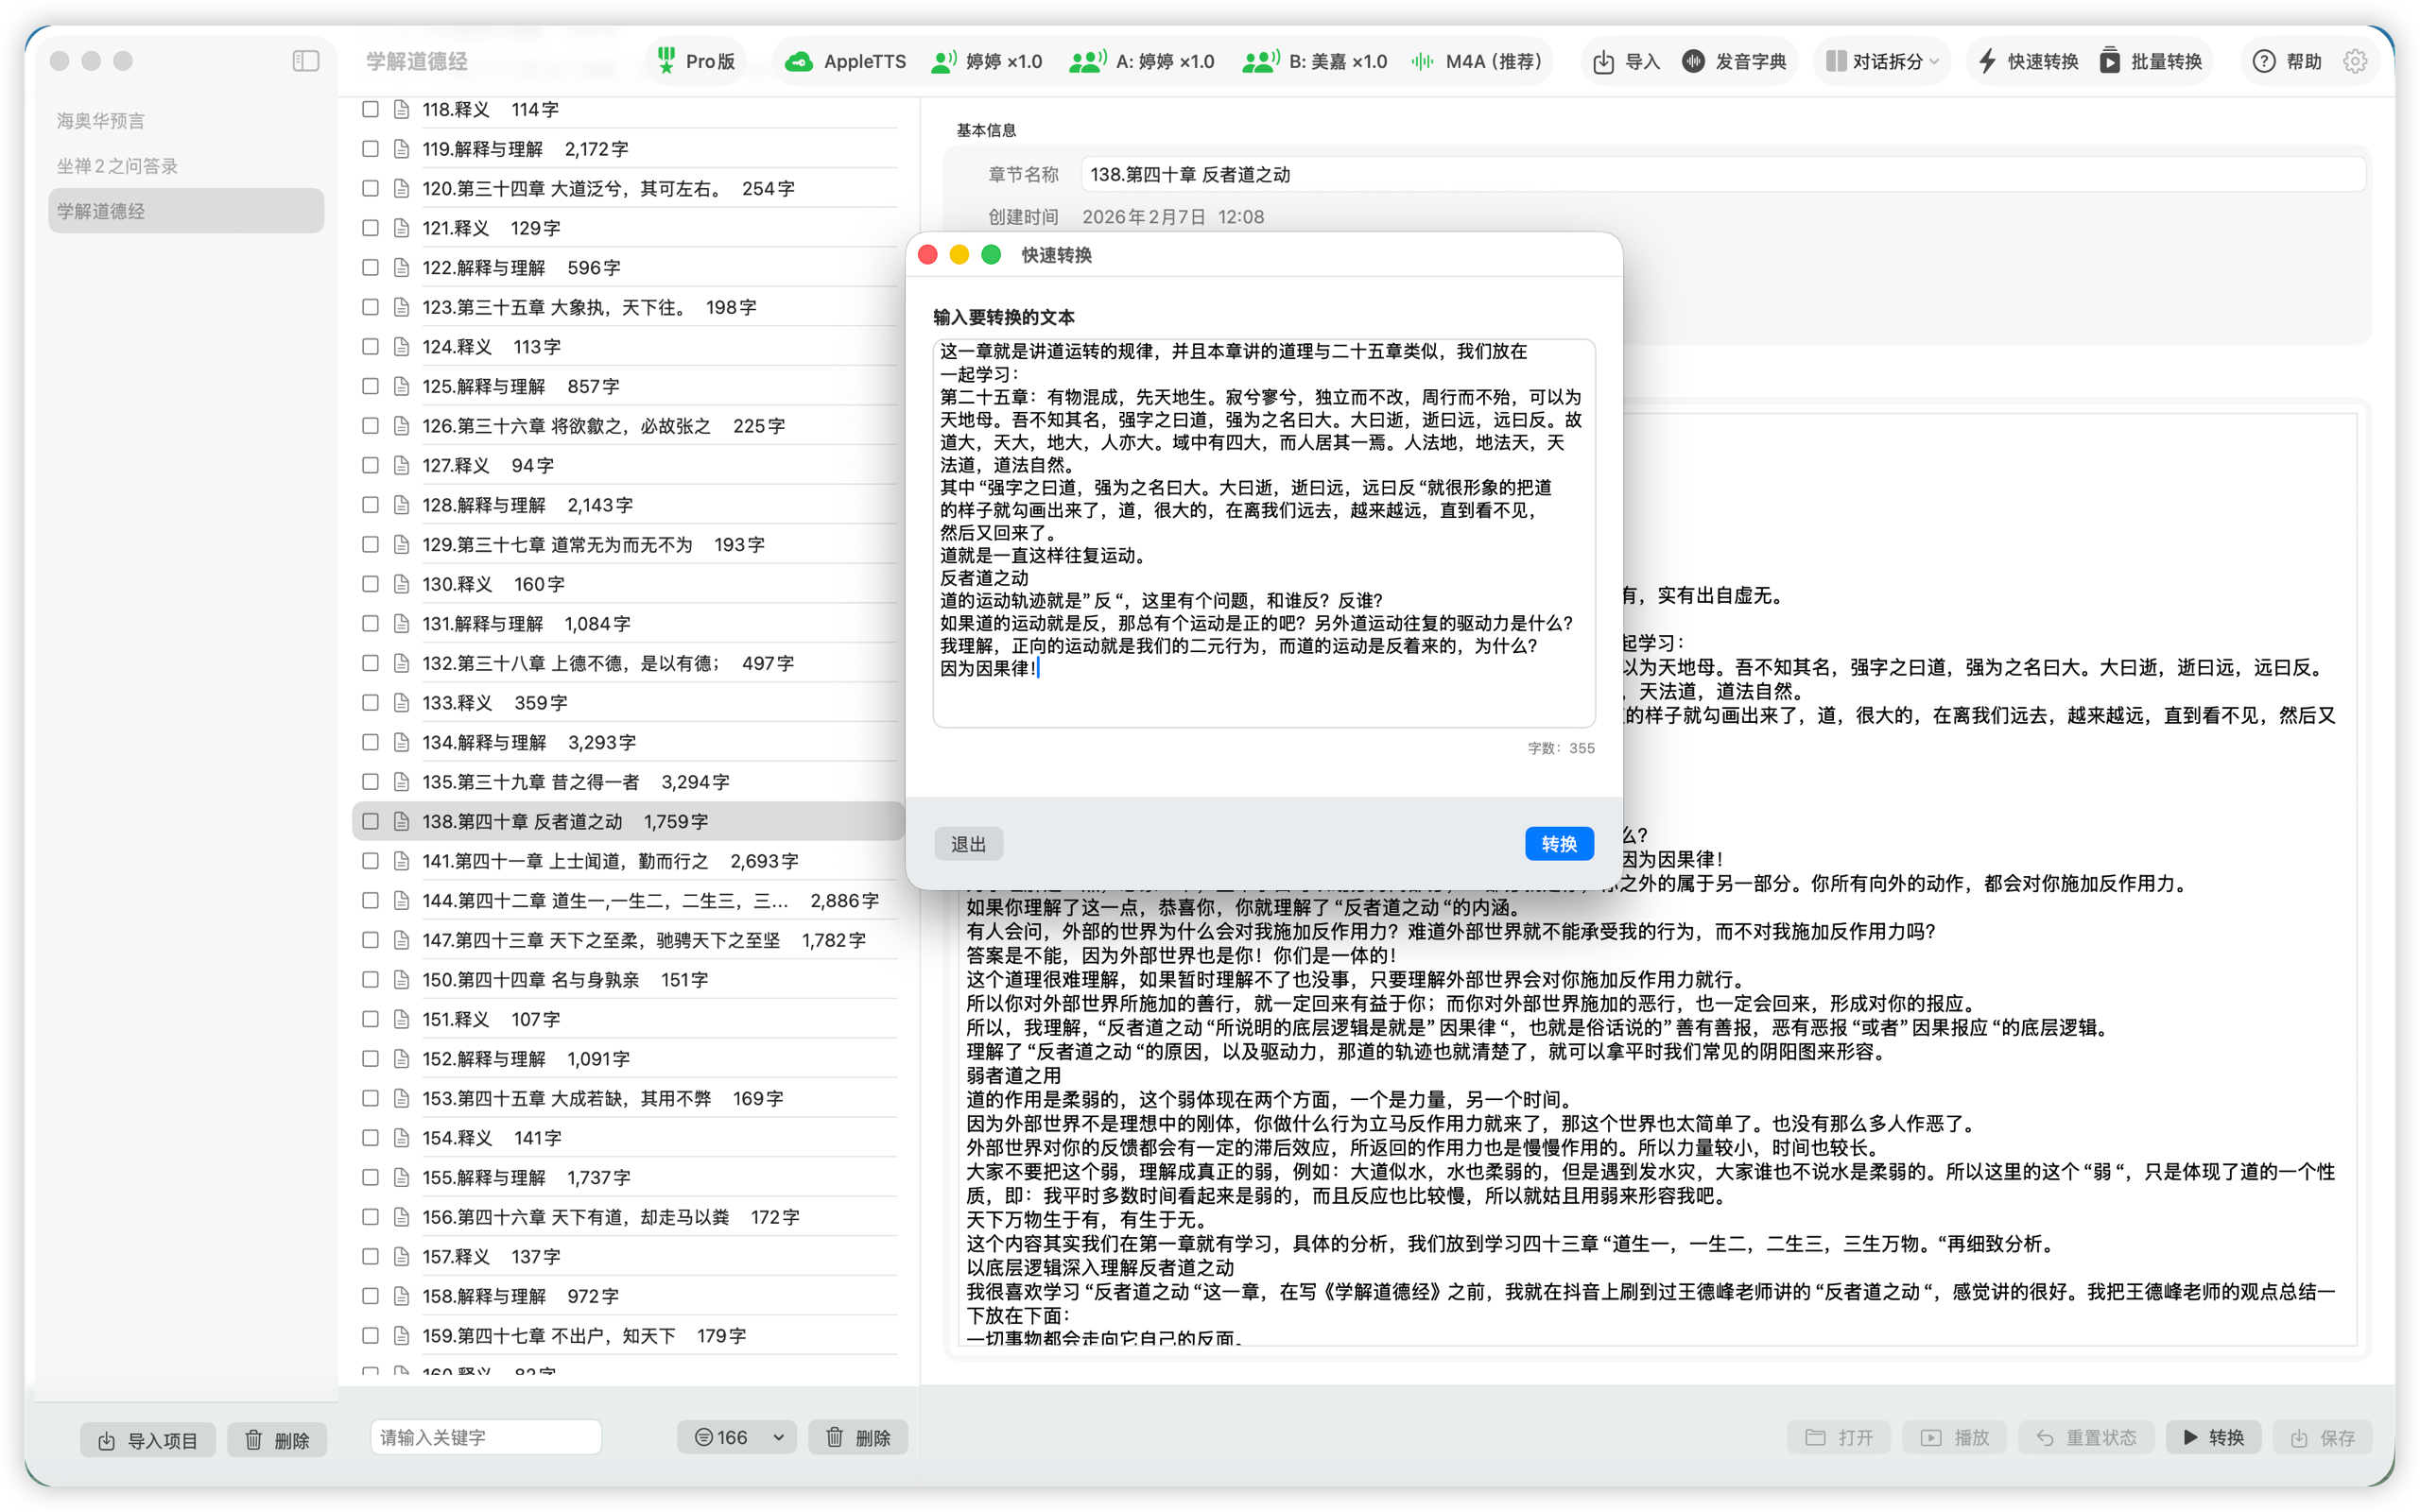Click the 保存 save button
2420x1512 pixels.
(2322, 1437)
